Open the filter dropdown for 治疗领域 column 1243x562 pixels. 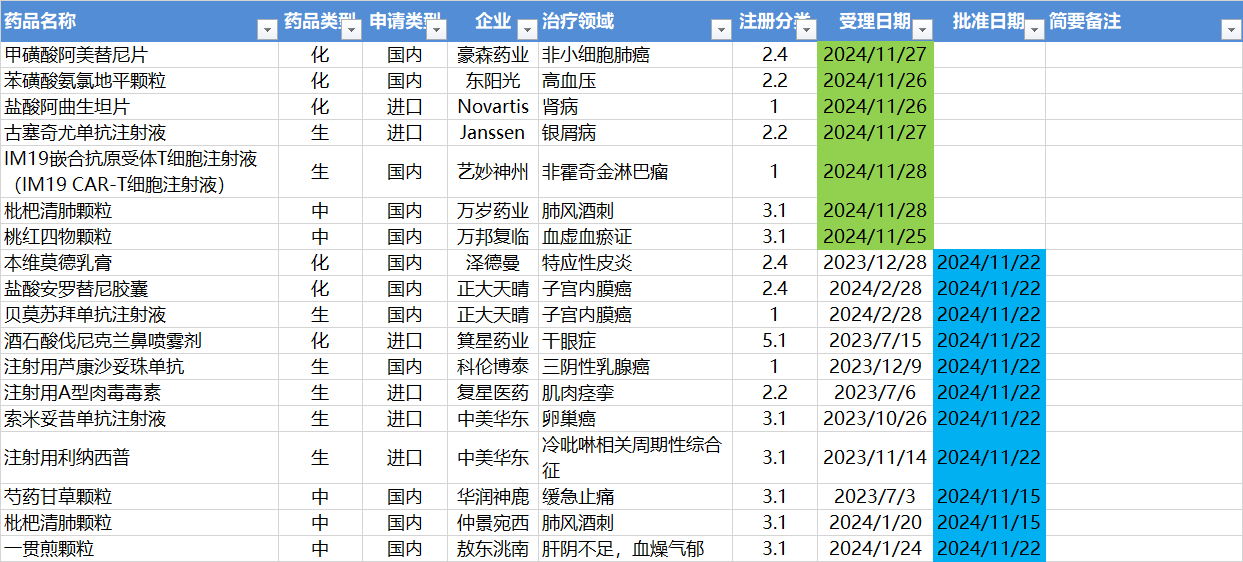(720, 30)
